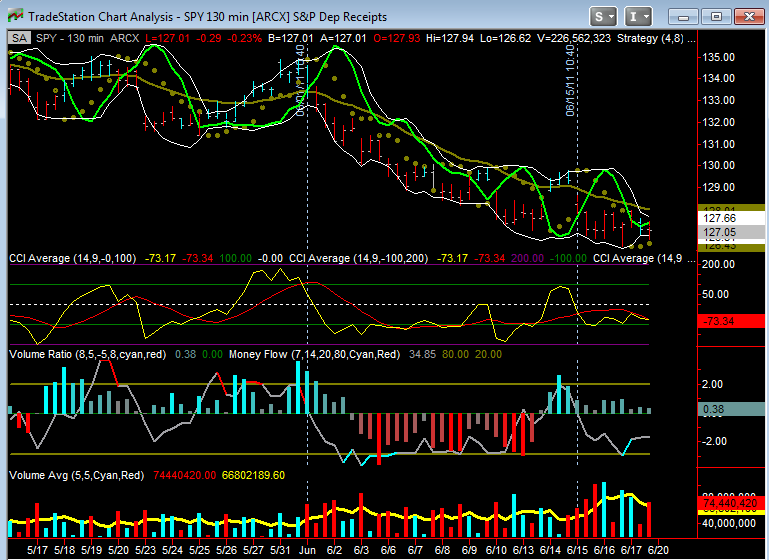Viewport: 769px width, 560px height.
Task: Click the ARCX exchange label
Action: tap(125, 38)
